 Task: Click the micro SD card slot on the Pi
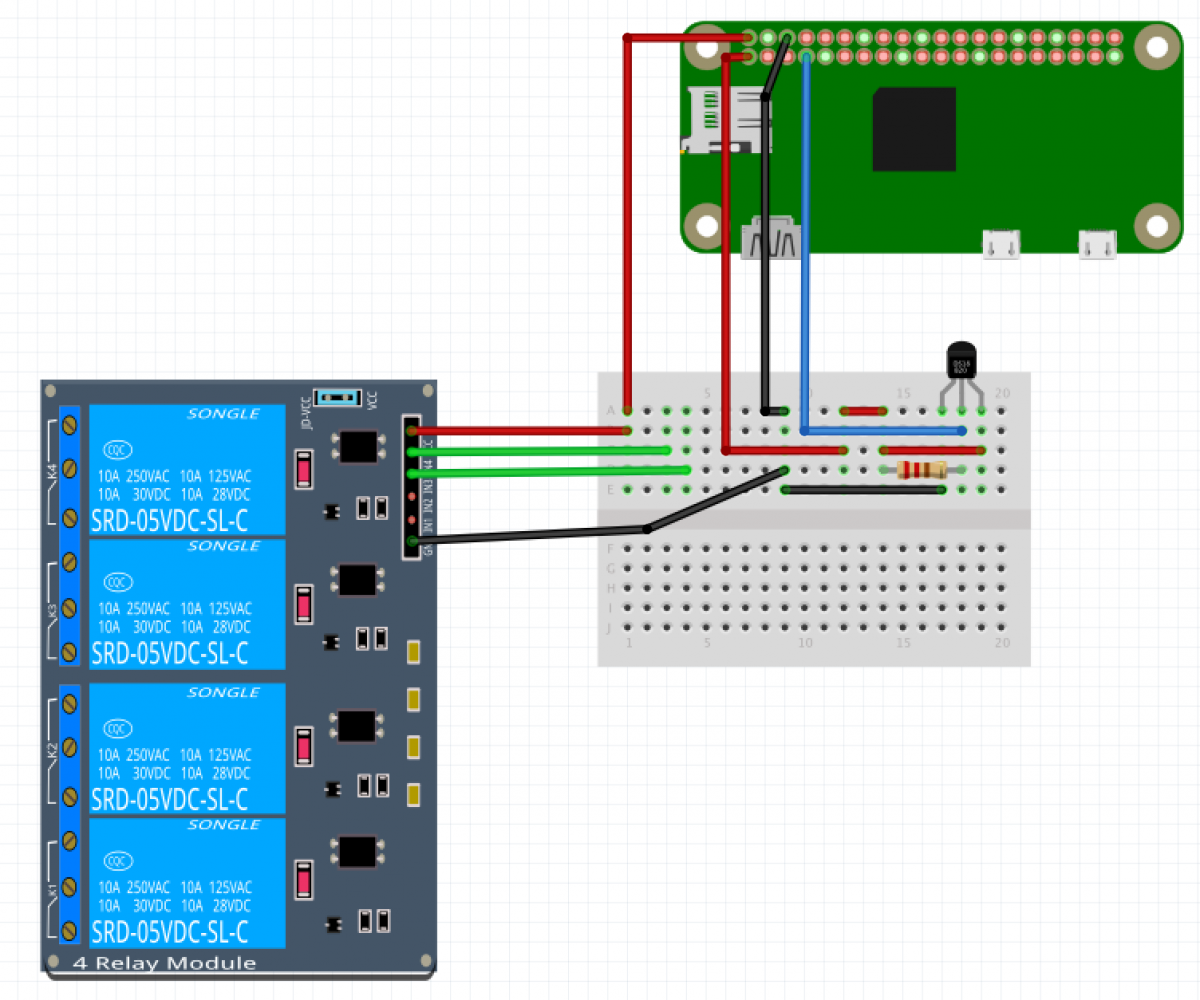727,120
